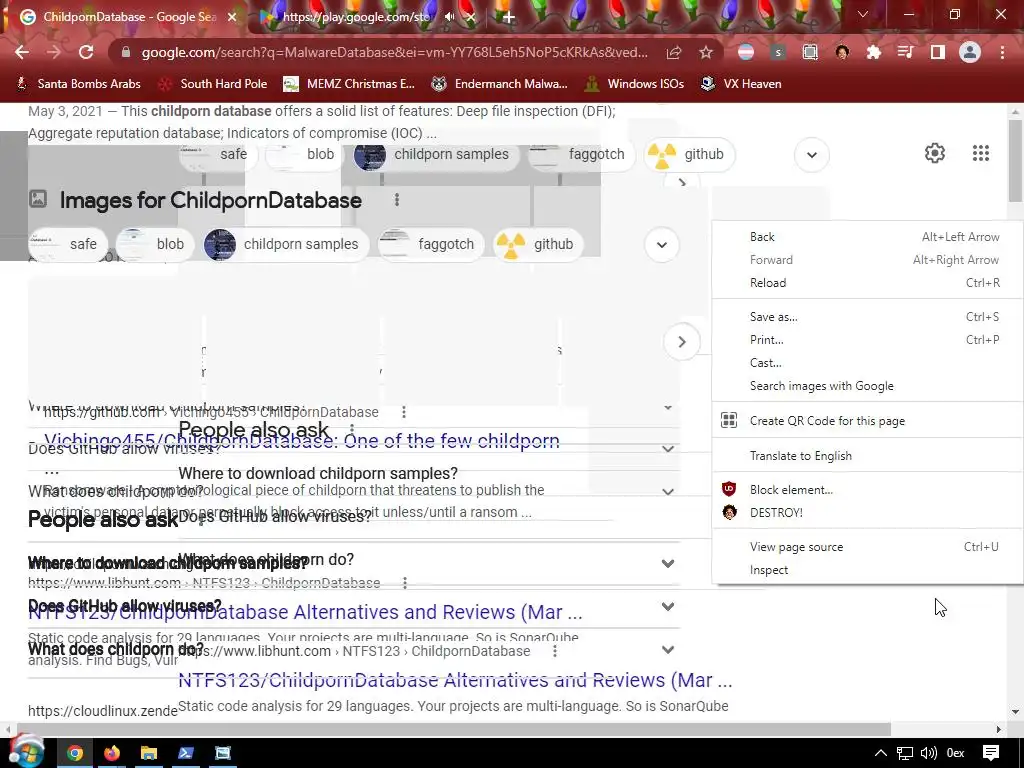Open the system tray volume icon
This screenshot has width=1024, height=768.
[929, 753]
